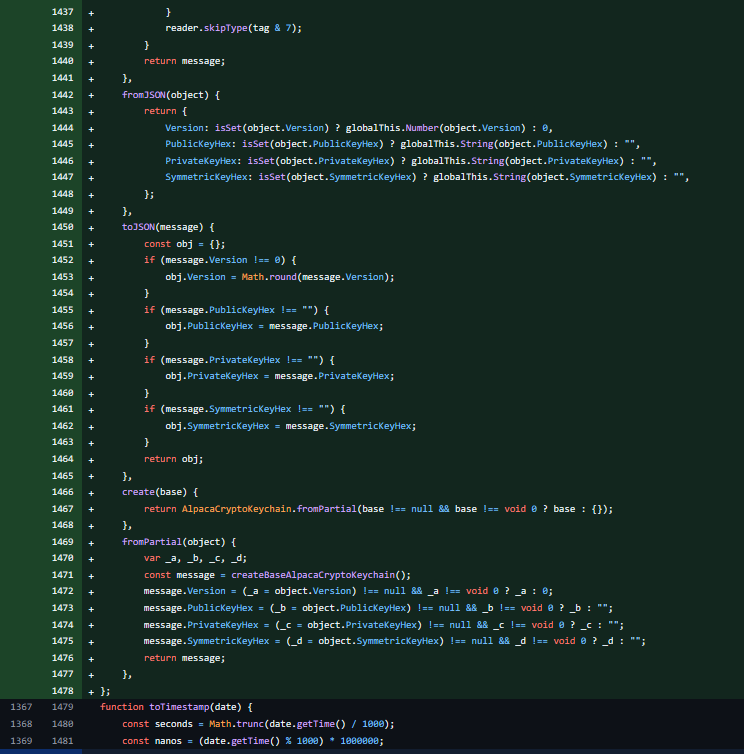Image resolution: width=744 pixels, height=754 pixels.
Task: Click 'return message;' on line 1476
Action: click(x=184, y=658)
